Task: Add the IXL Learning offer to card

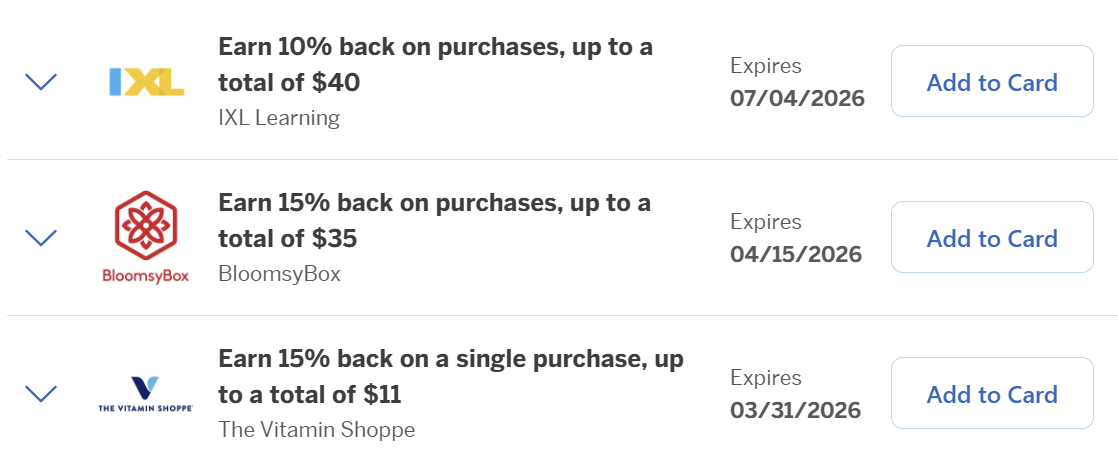Action: pyautogui.click(x=991, y=82)
